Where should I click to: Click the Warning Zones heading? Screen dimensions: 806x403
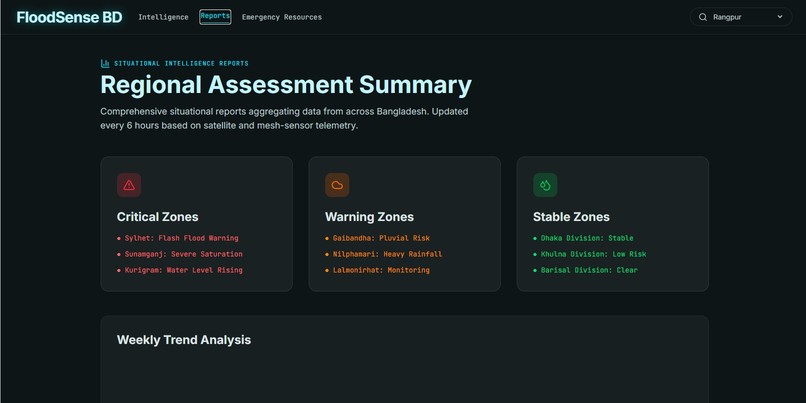pos(369,217)
